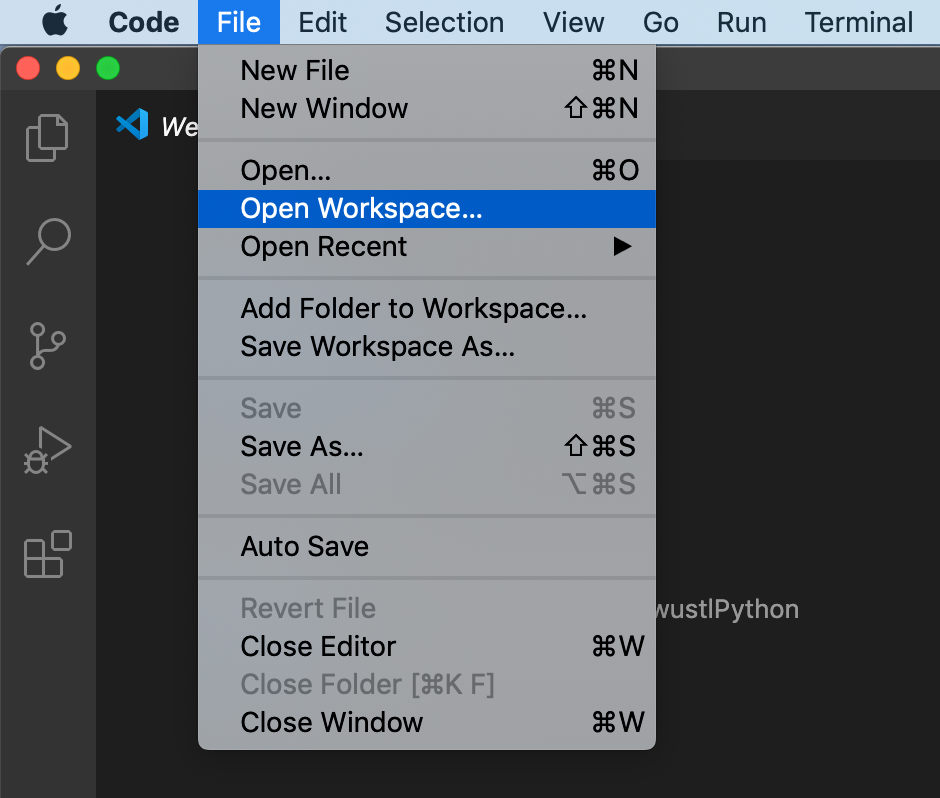Open the Explorer icon in the activity bar
This screenshot has height=798, width=940.
46,137
